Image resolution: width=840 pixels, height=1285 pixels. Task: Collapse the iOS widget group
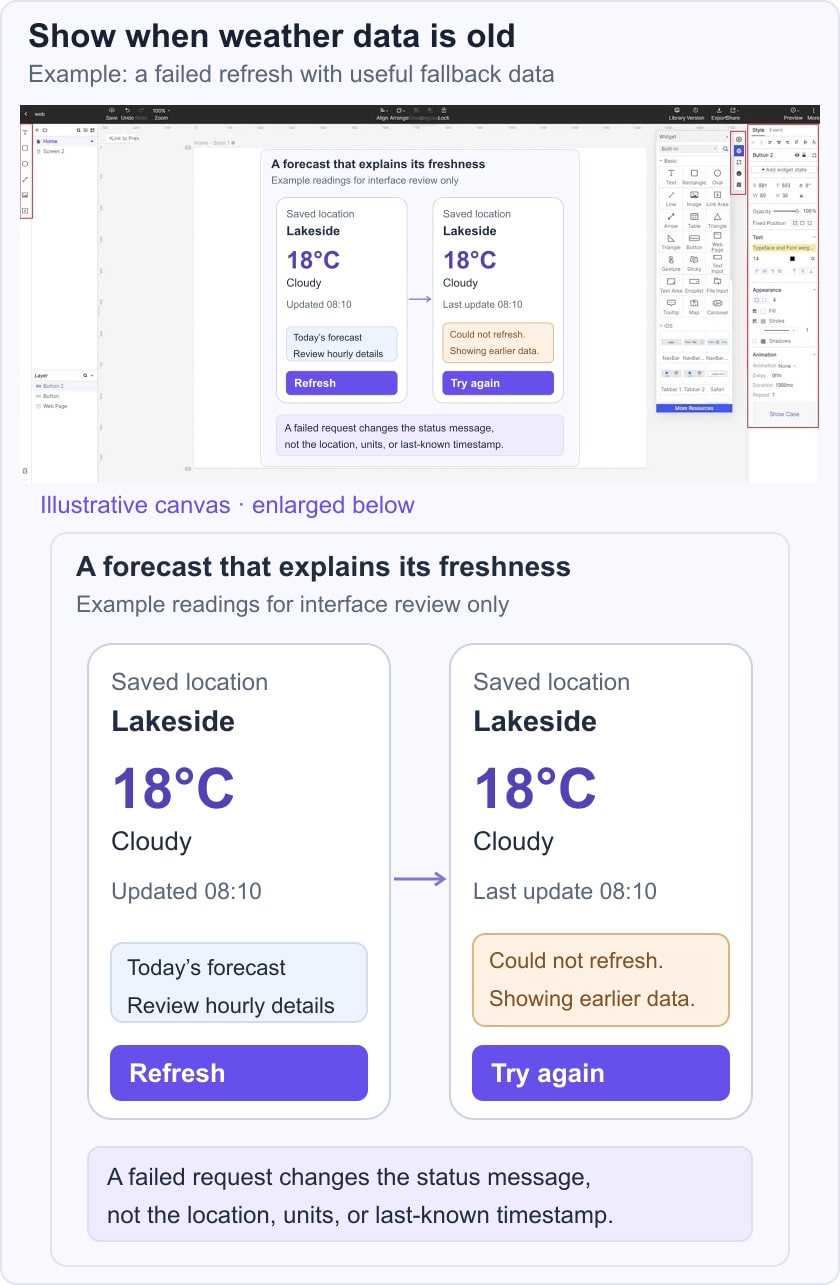pos(661,326)
